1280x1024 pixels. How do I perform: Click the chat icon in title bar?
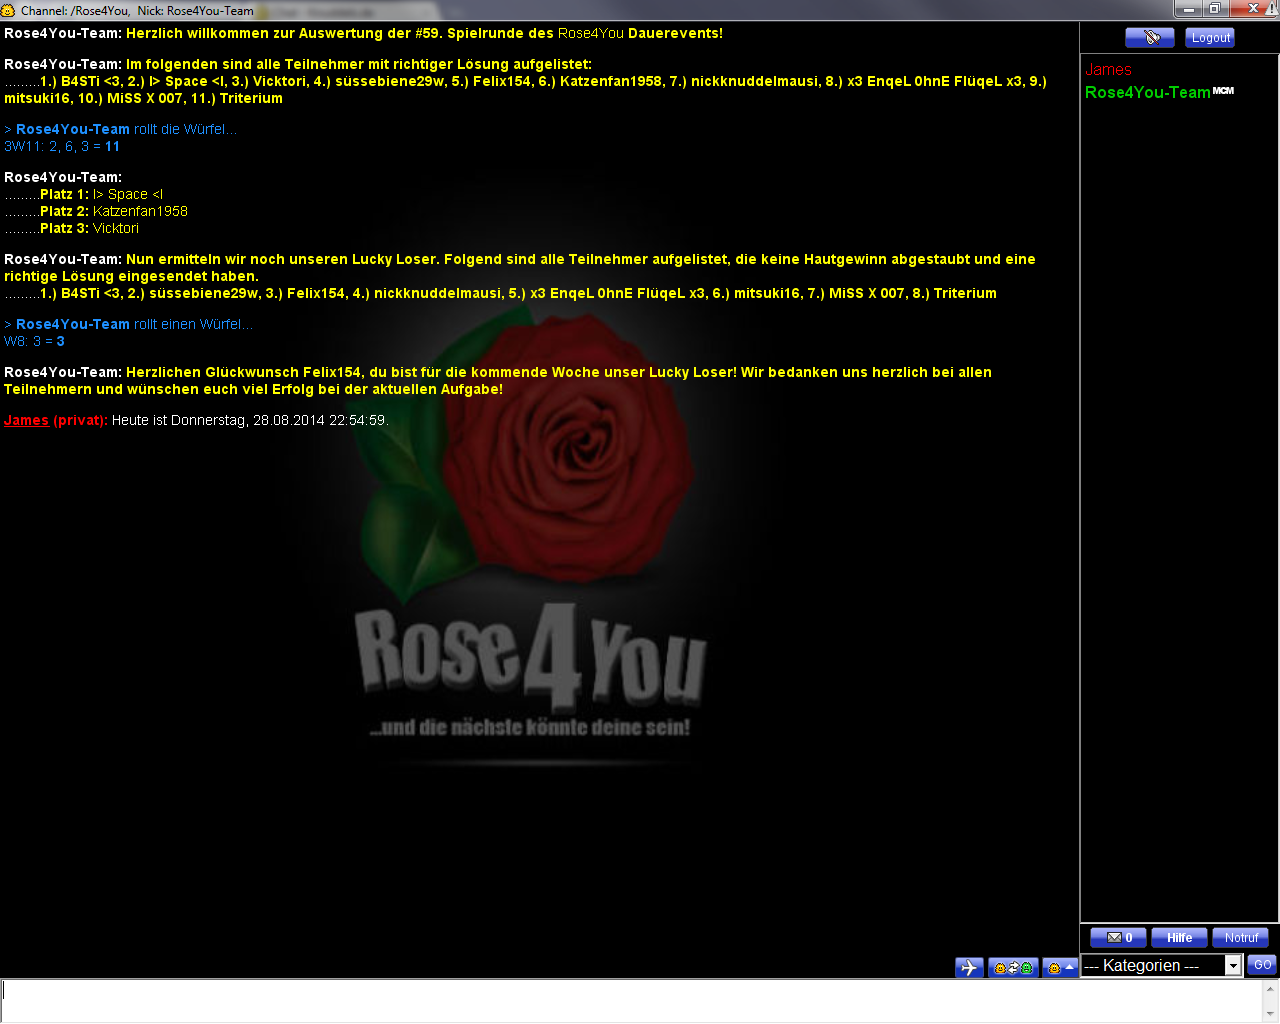[x=8, y=10]
